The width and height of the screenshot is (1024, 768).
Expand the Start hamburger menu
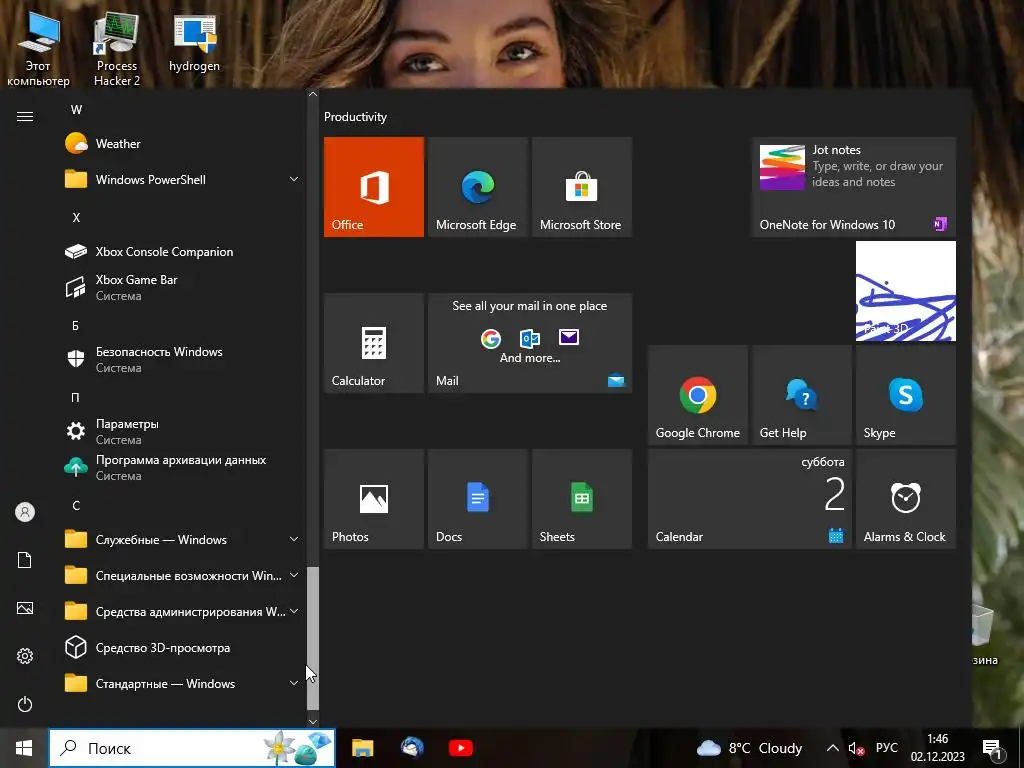point(25,116)
